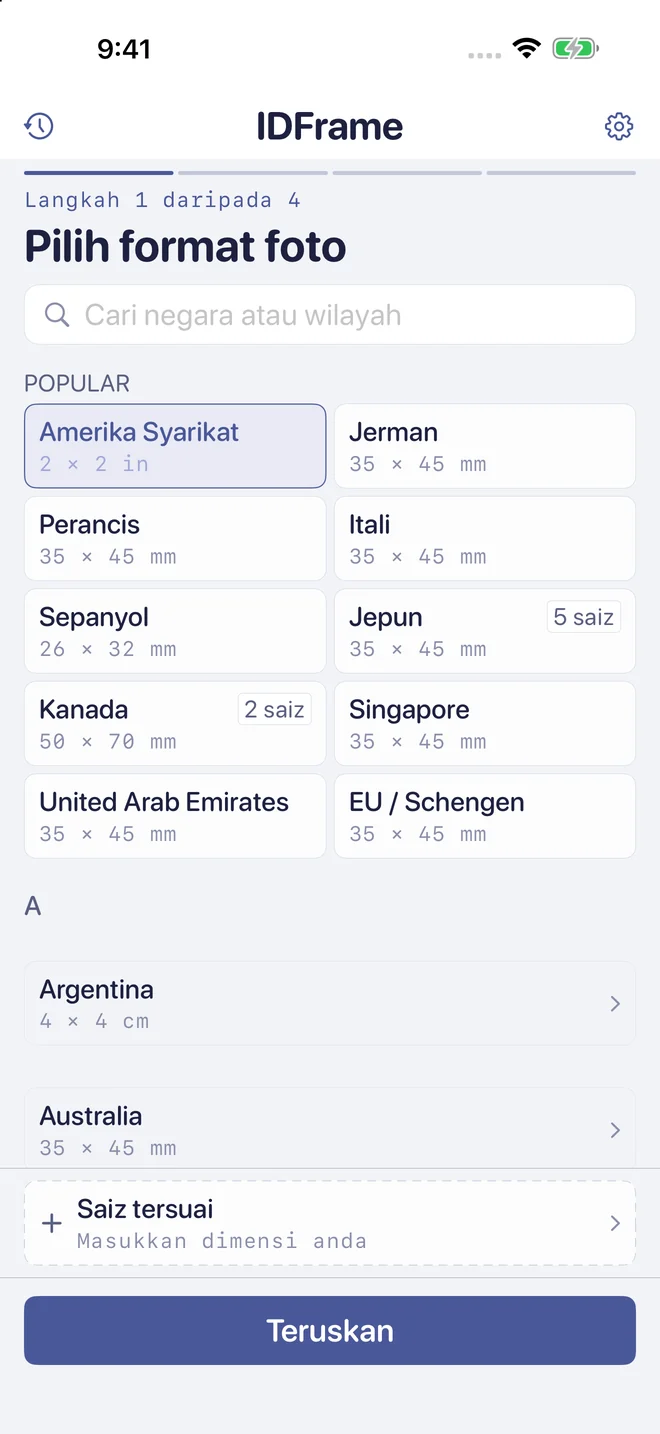Select Jerman 35 × 45 mm format
The image size is (660, 1434).
coord(485,446)
